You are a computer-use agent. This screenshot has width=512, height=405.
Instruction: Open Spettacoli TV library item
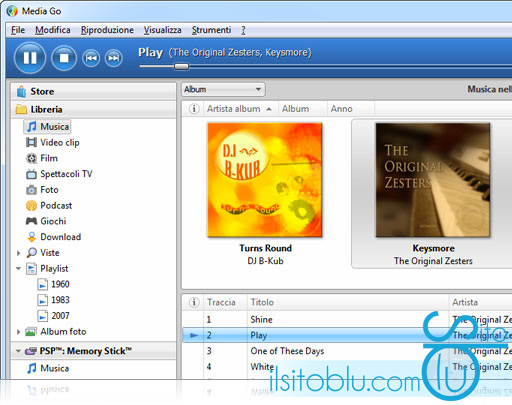[x=59, y=174]
